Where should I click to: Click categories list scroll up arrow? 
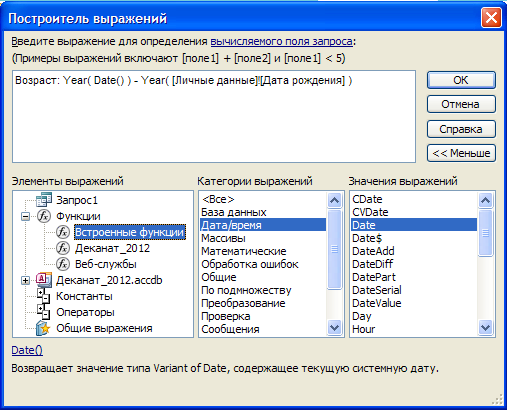click(334, 200)
